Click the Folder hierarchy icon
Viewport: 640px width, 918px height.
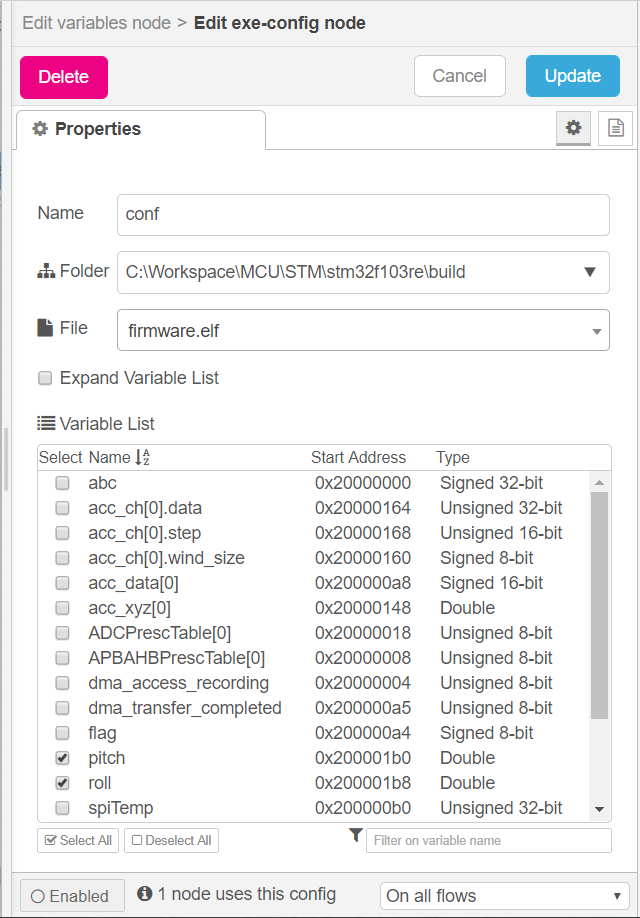[x=46, y=272]
